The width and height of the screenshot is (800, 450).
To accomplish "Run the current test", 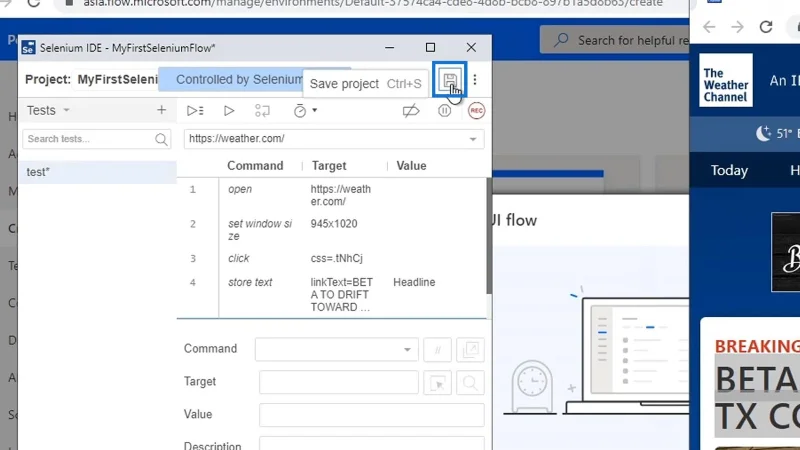I will coord(229,111).
